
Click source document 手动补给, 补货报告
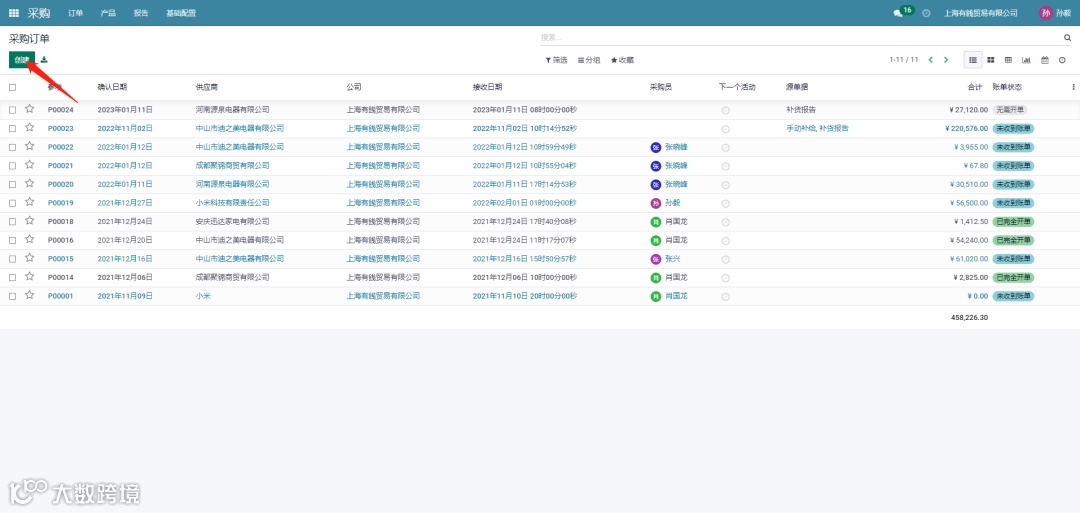point(818,129)
